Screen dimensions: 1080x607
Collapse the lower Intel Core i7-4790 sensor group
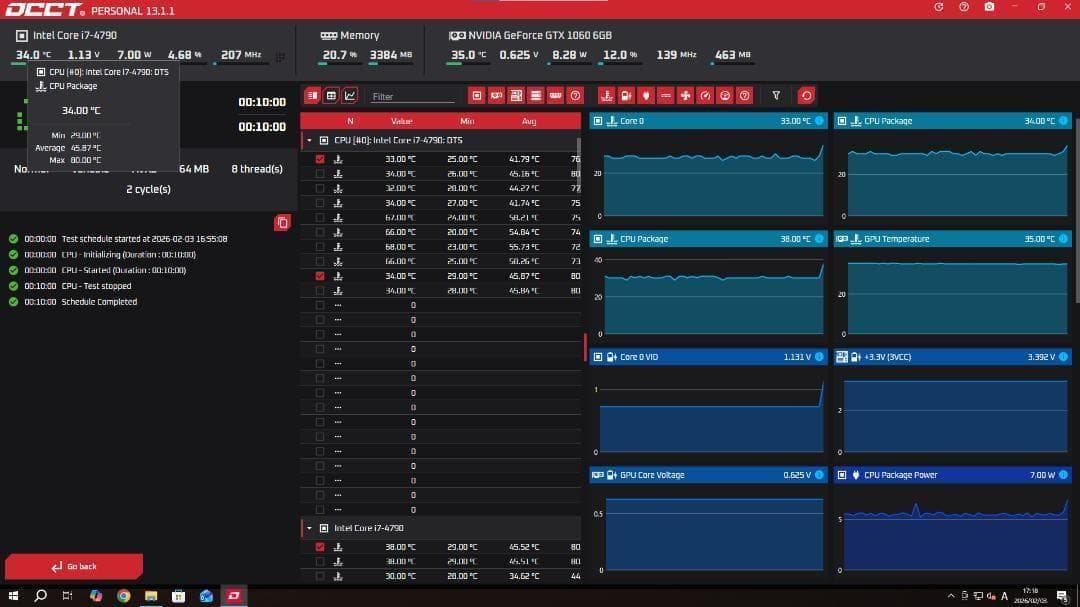[x=309, y=528]
